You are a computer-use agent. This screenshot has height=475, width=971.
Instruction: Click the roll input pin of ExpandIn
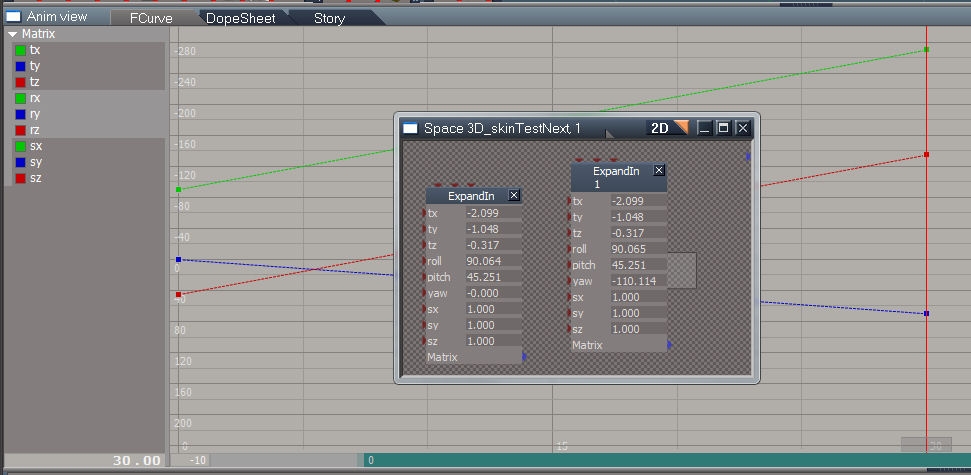424,261
